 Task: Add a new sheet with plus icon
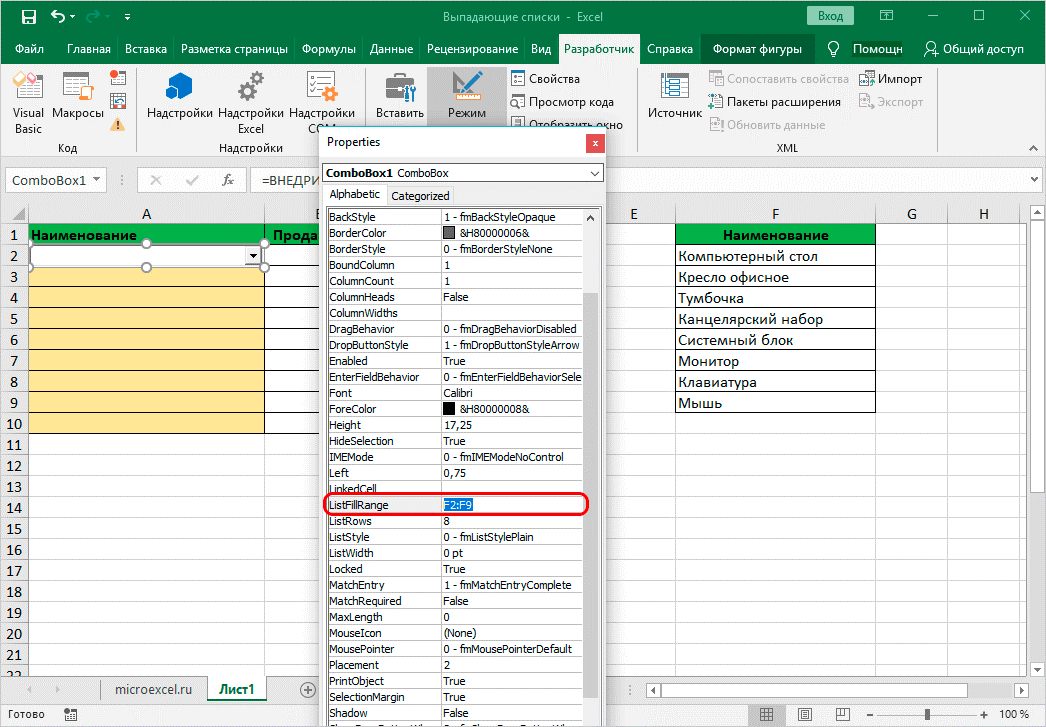[x=308, y=689]
